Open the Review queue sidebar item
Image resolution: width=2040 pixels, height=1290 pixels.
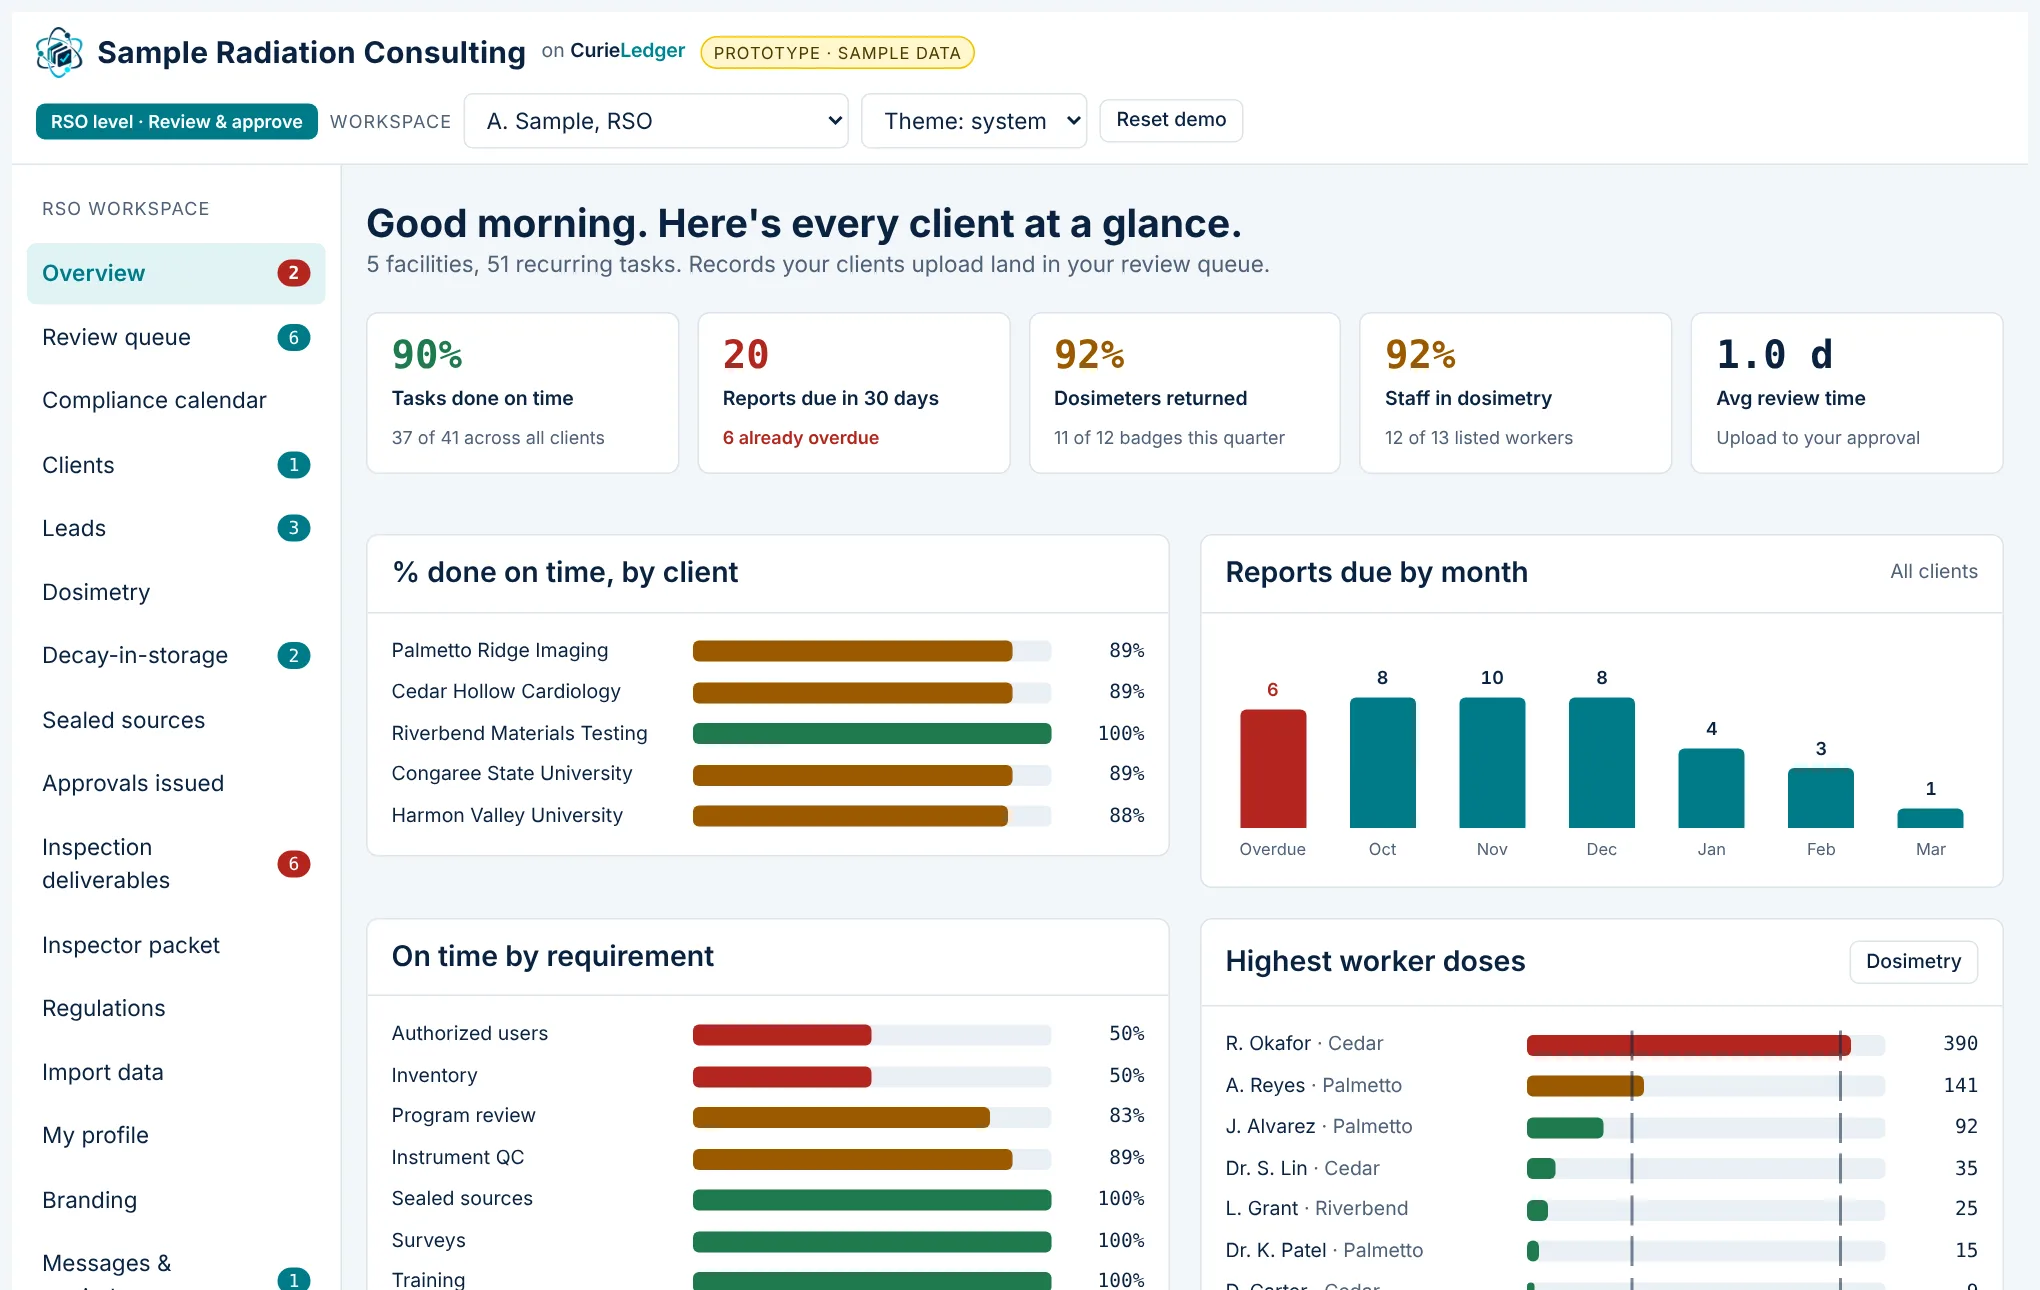tap(176, 337)
